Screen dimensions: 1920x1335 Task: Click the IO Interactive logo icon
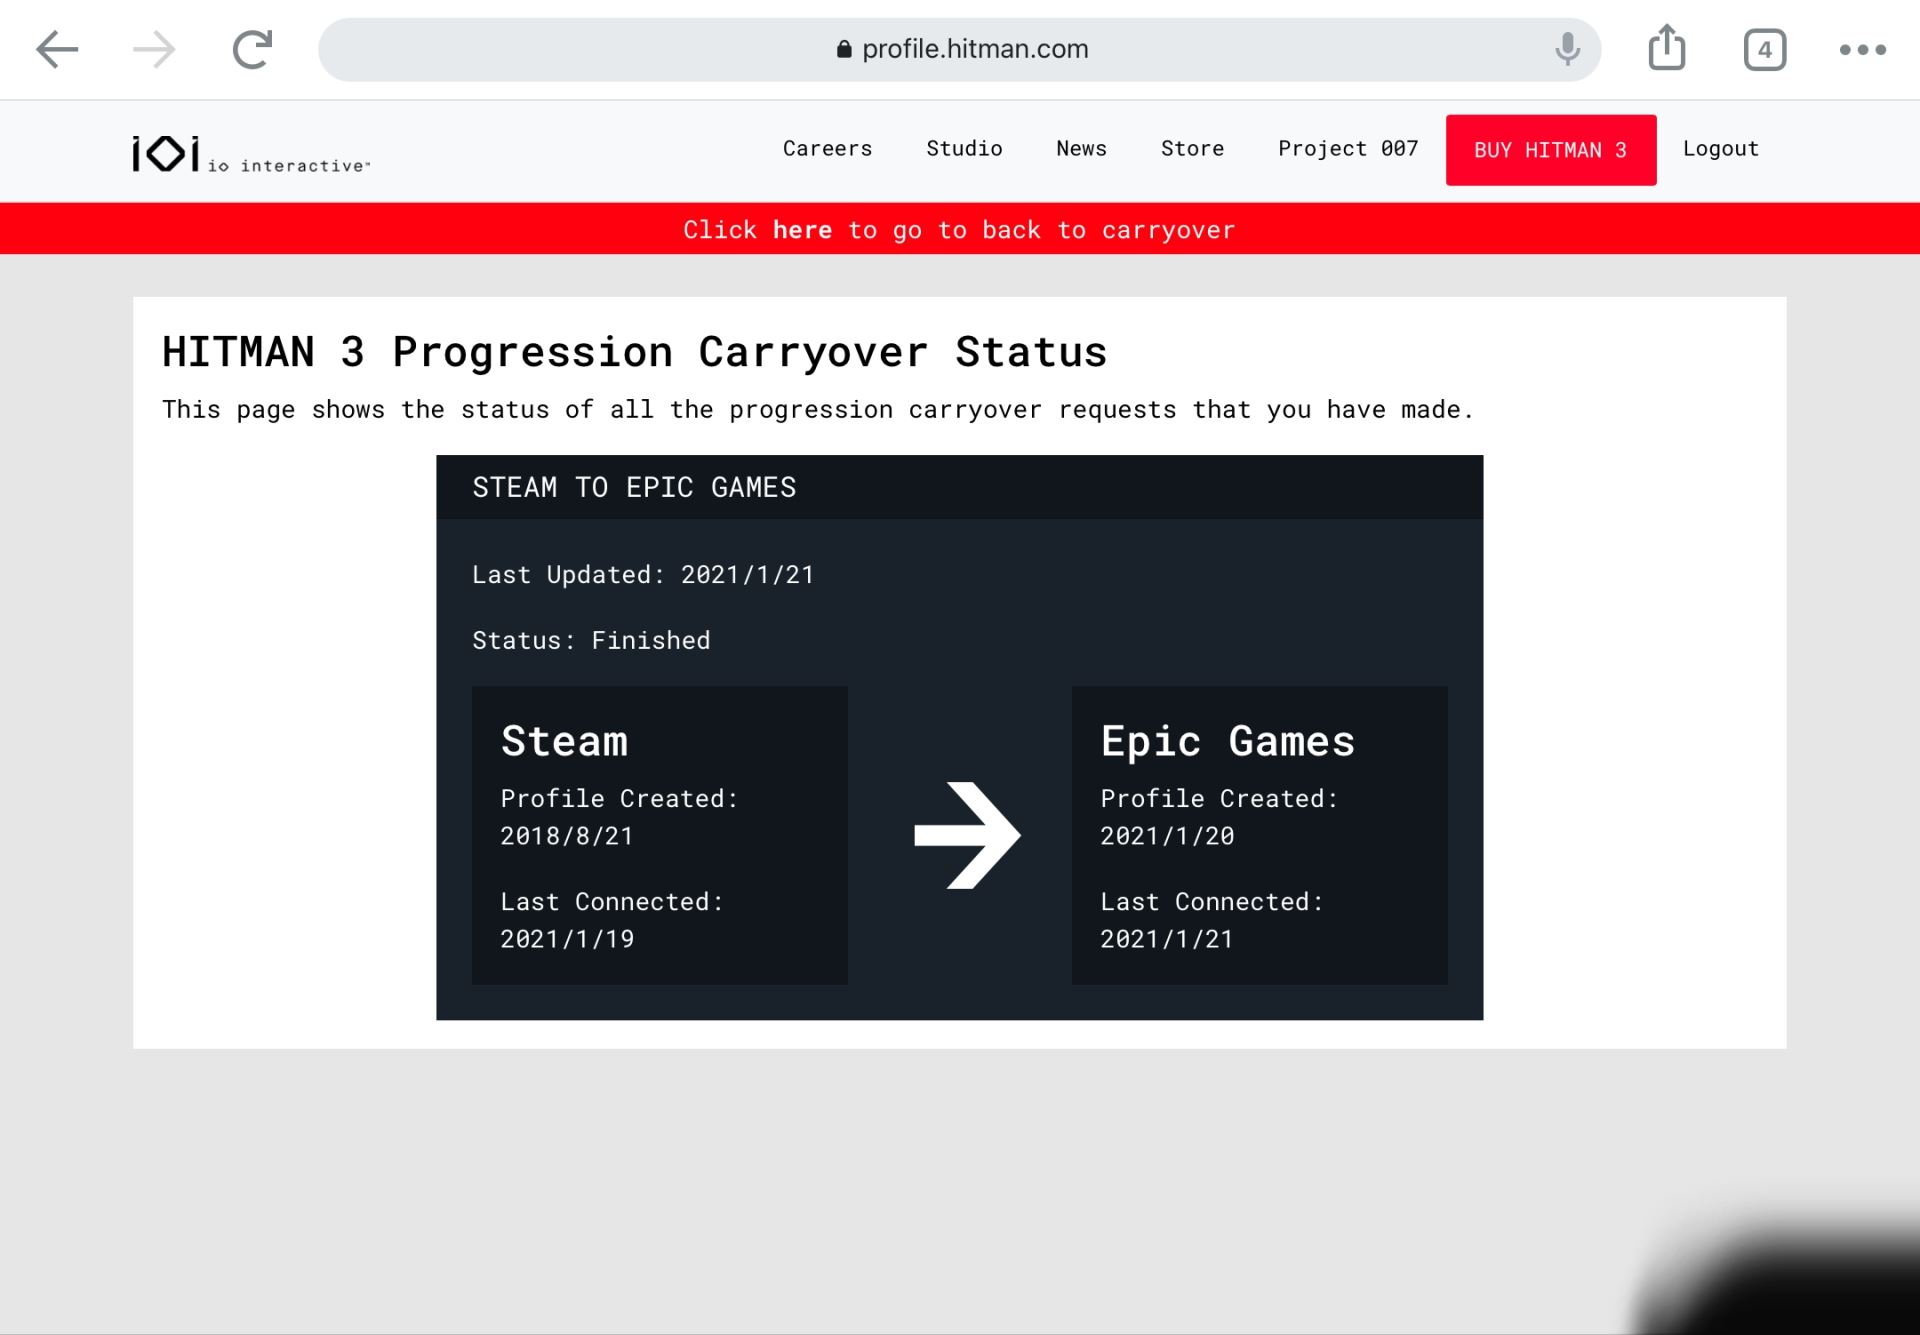point(165,149)
